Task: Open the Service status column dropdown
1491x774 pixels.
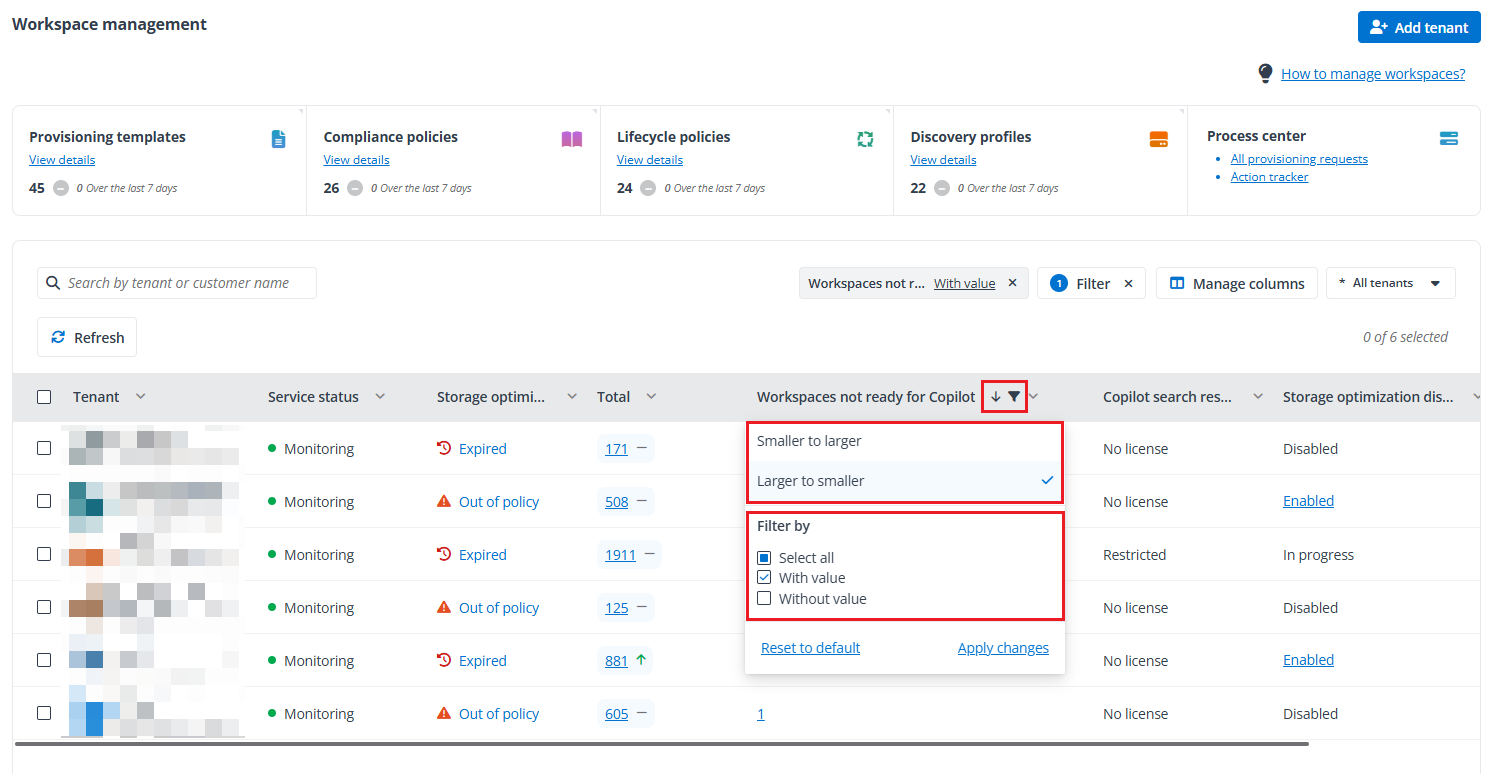Action: click(x=380, y=396)
